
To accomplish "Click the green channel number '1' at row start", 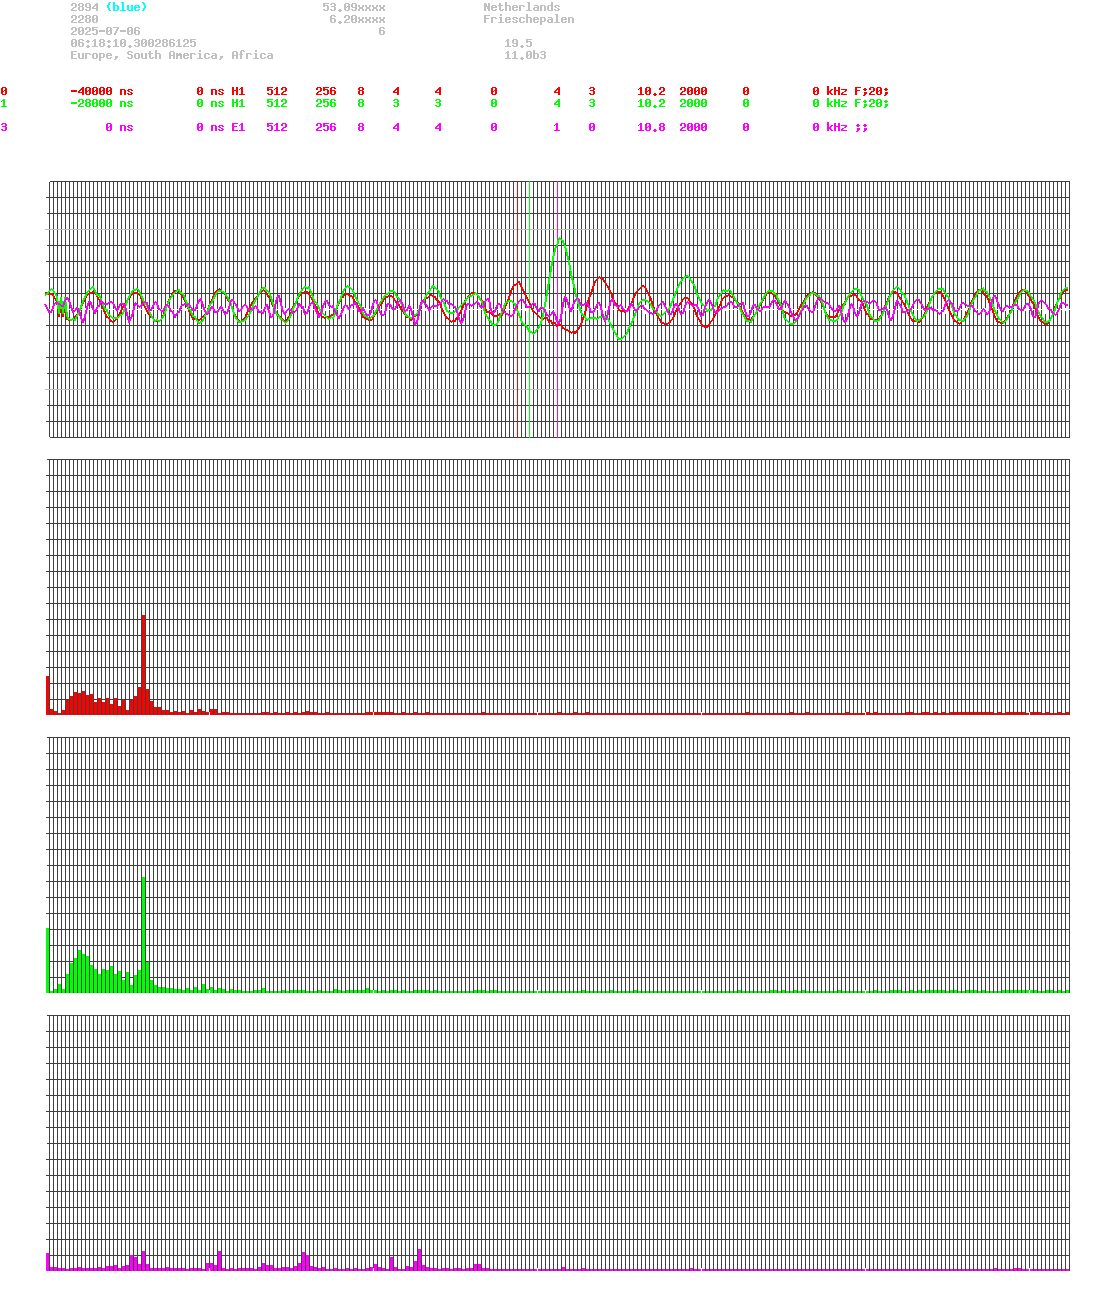I will point(4,103).
